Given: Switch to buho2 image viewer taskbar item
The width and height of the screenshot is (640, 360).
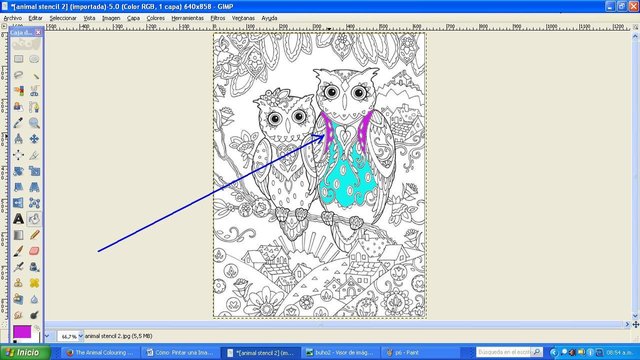Looking at the screenshot, I should point(340,352).
